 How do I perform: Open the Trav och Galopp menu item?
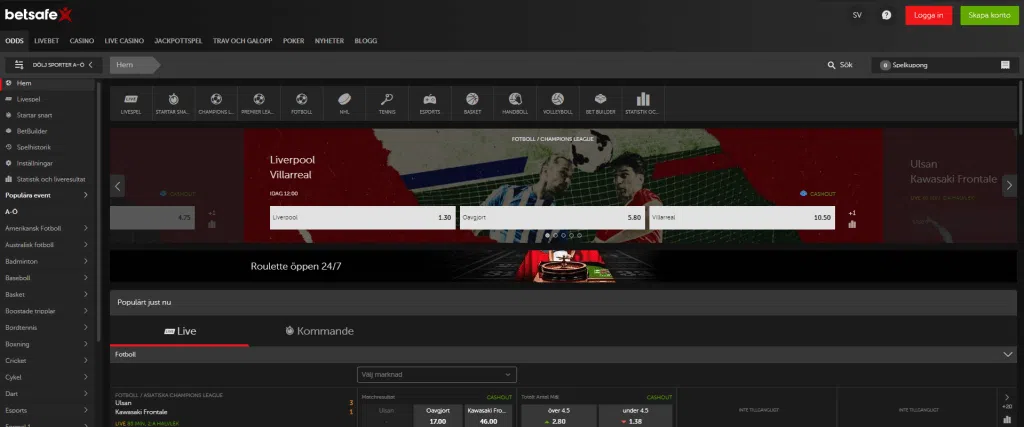pos(242,40)
